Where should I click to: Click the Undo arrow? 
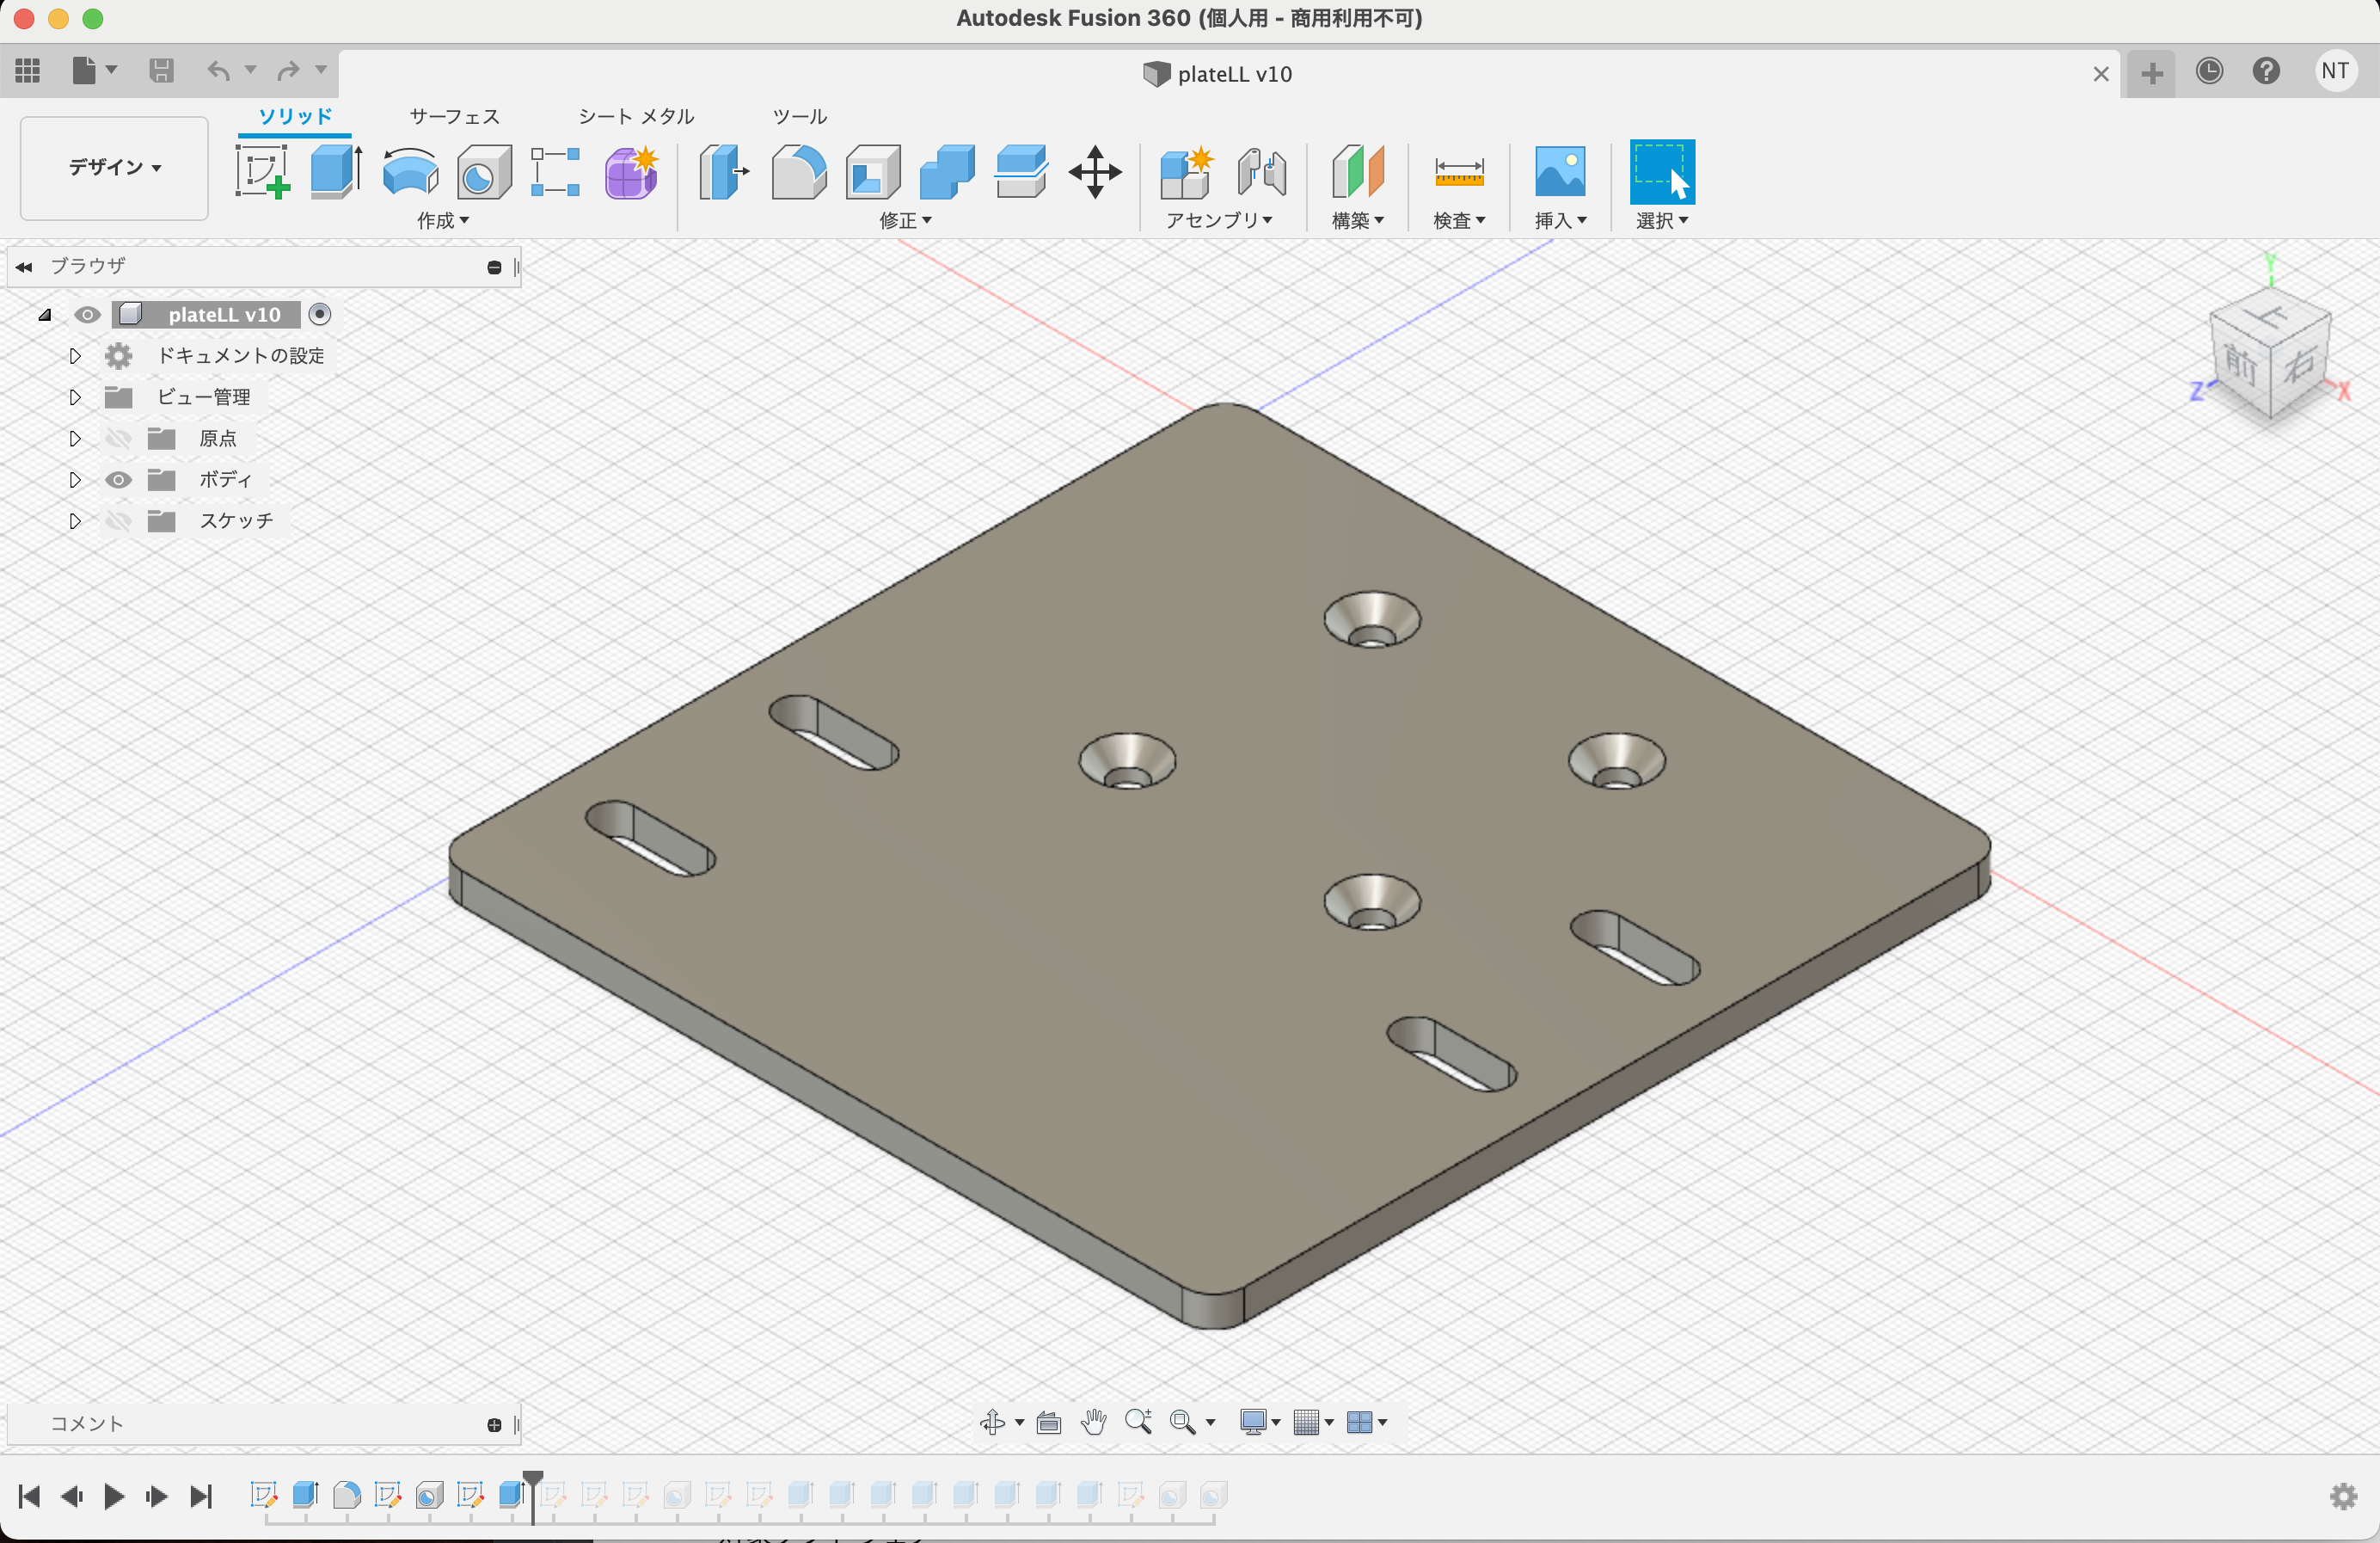pos(218,70)
